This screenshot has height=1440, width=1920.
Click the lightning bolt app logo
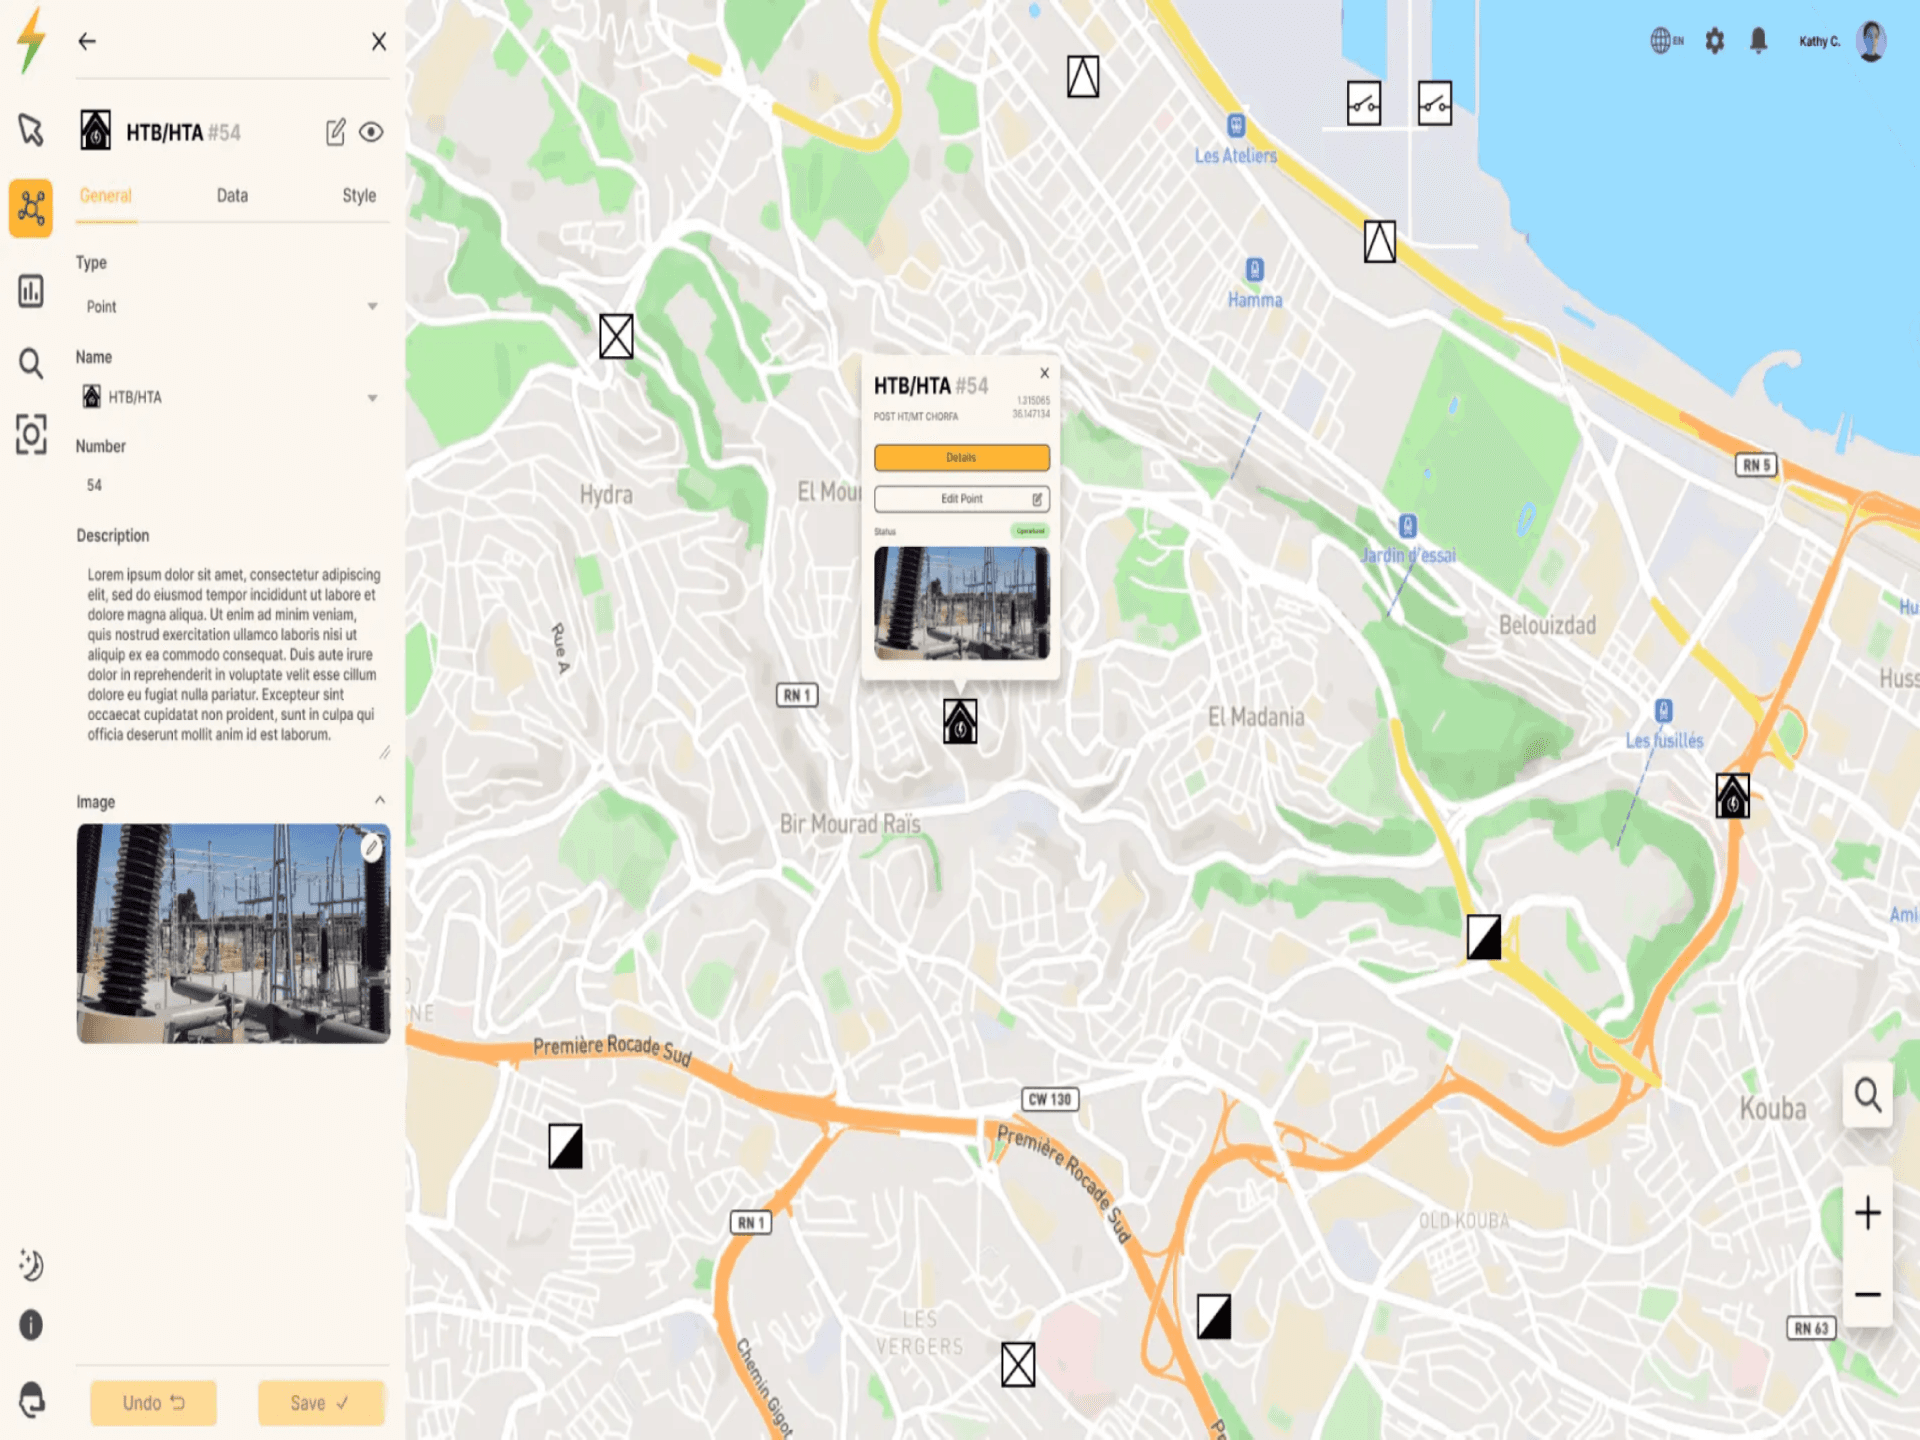pos(32,40)
